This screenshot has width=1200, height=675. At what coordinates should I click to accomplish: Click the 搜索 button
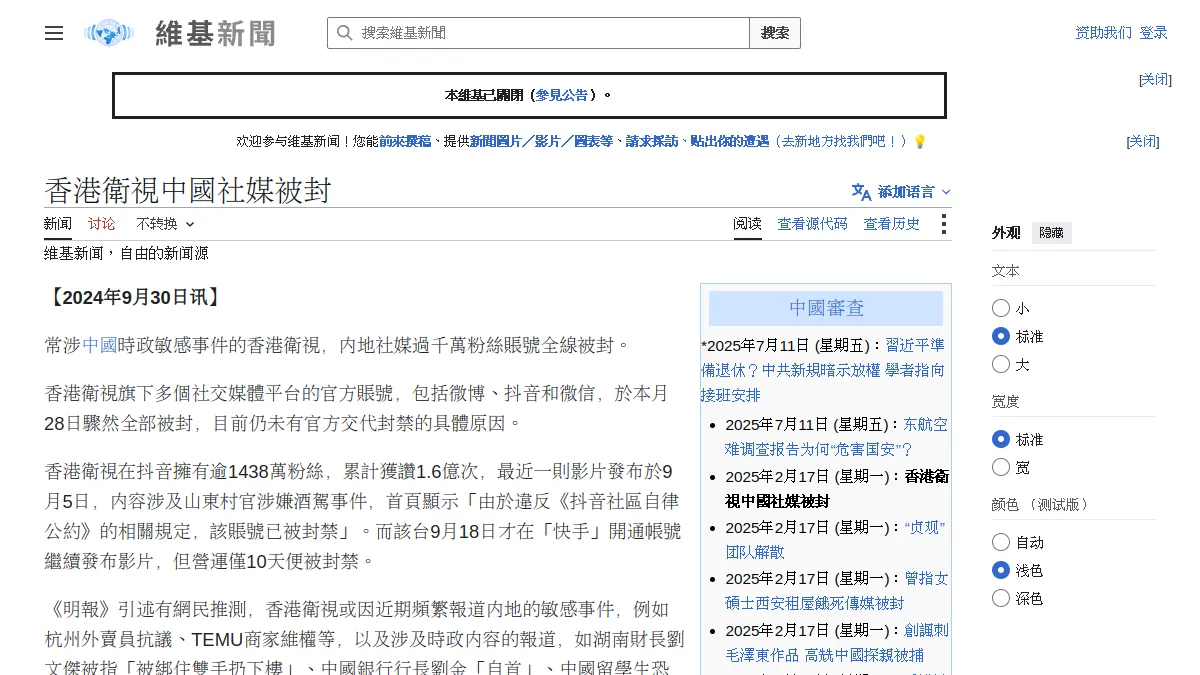tap(775, 33)
